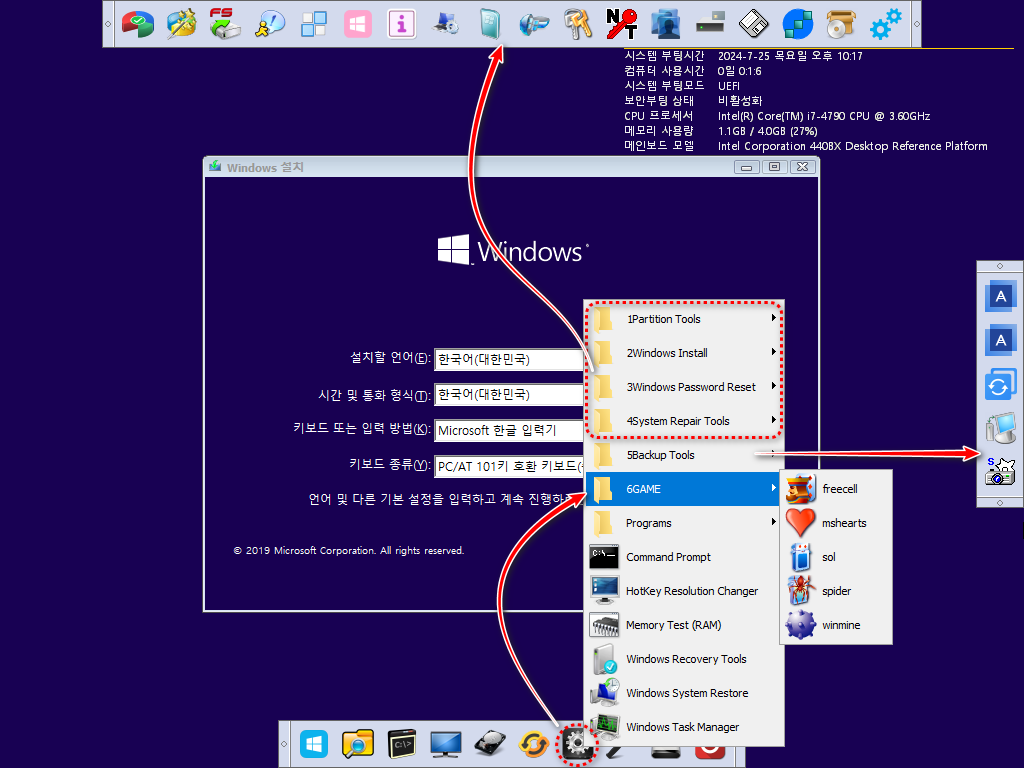Click the arrow beside 4System Repair Tools
This screenshot has height=768, width=1024.
773,420
